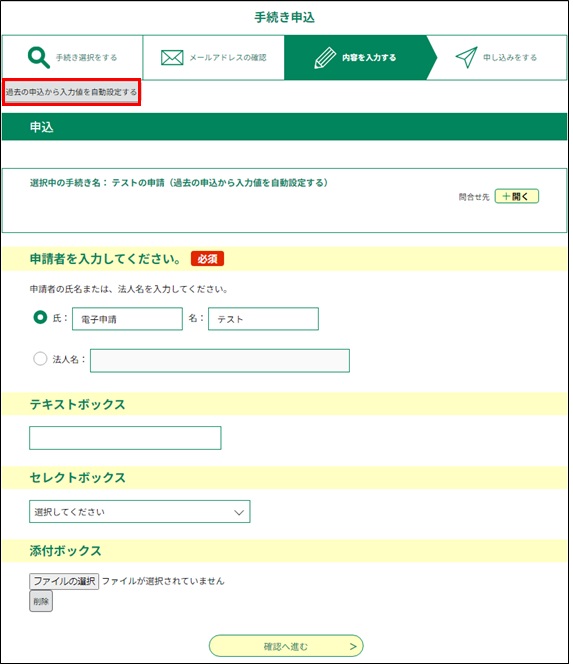Click ファイルの選択 file chooser button
The height and width of the screenshot is (668, 573).
pyautogui.click(x=64, y=581)
